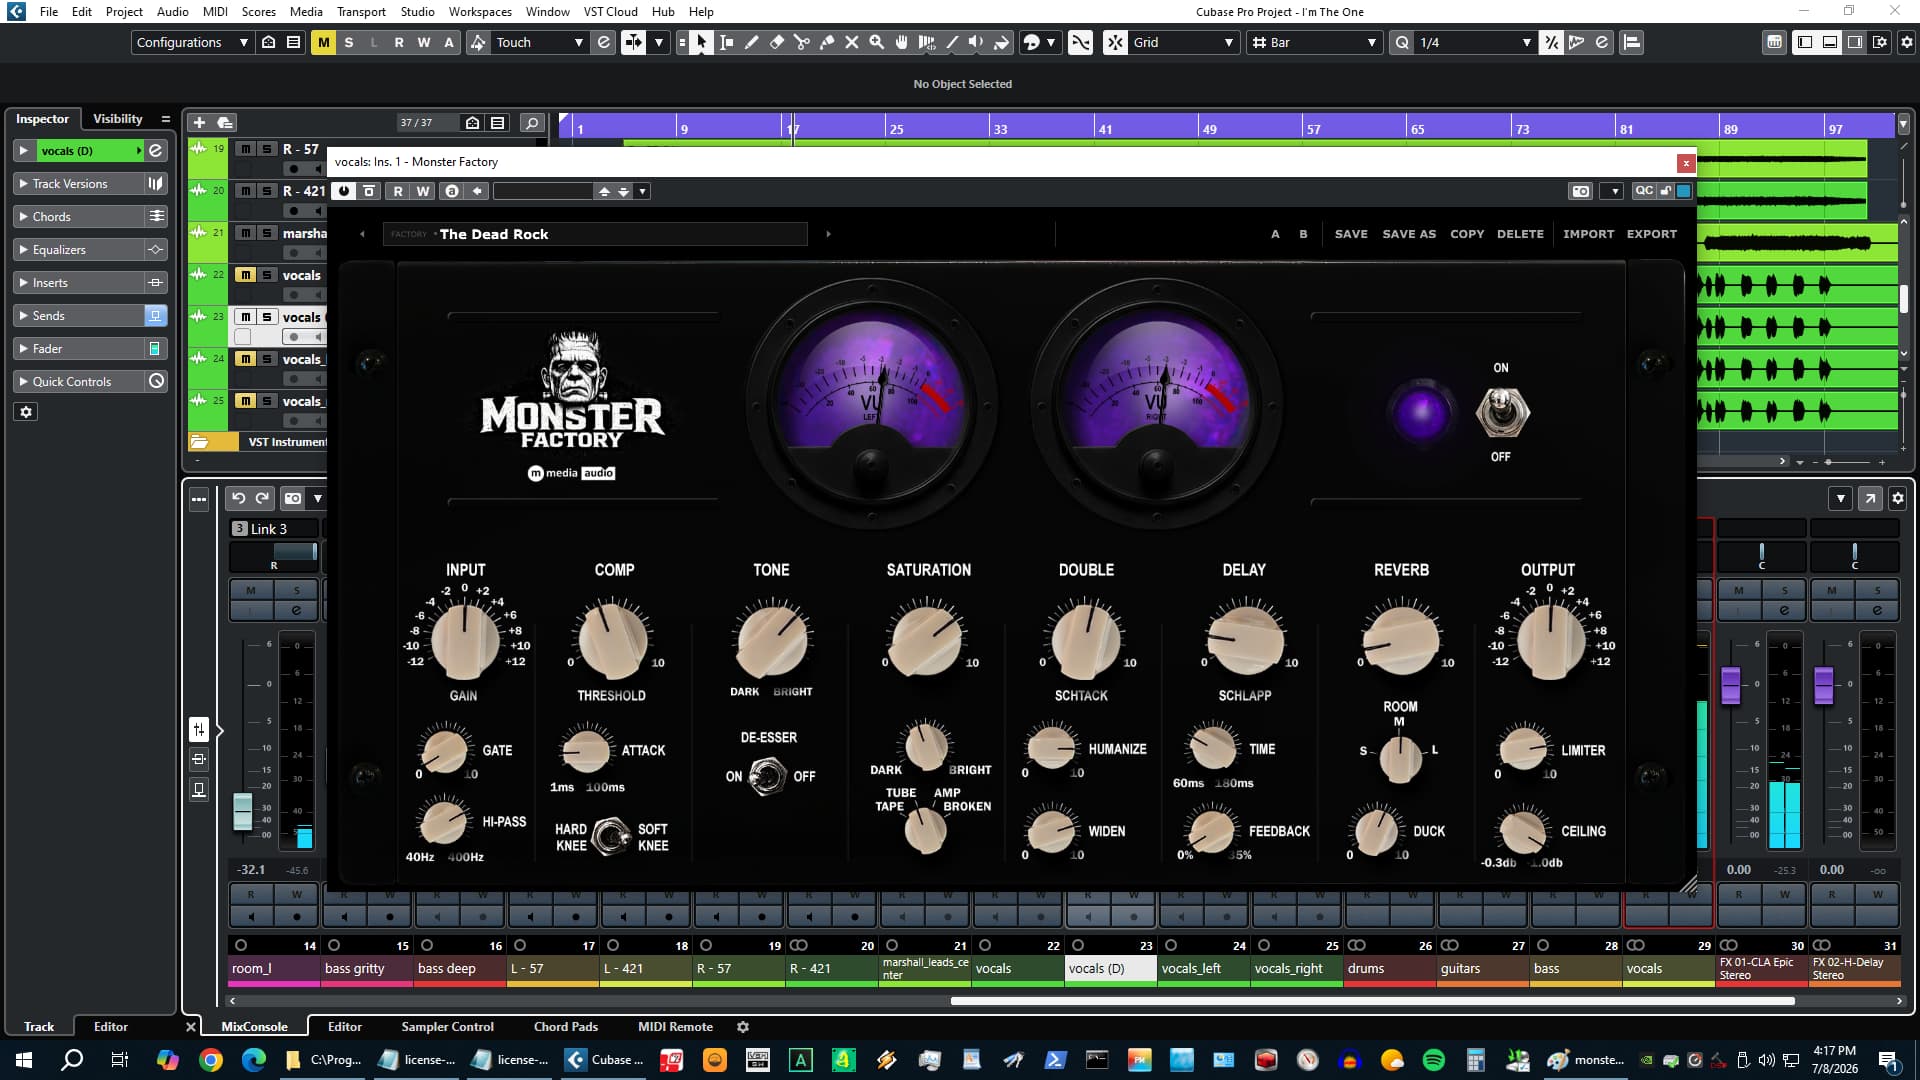Click IMPORT in plugin header
Screen dimensions: 1920x1080
click(1588, 234)
